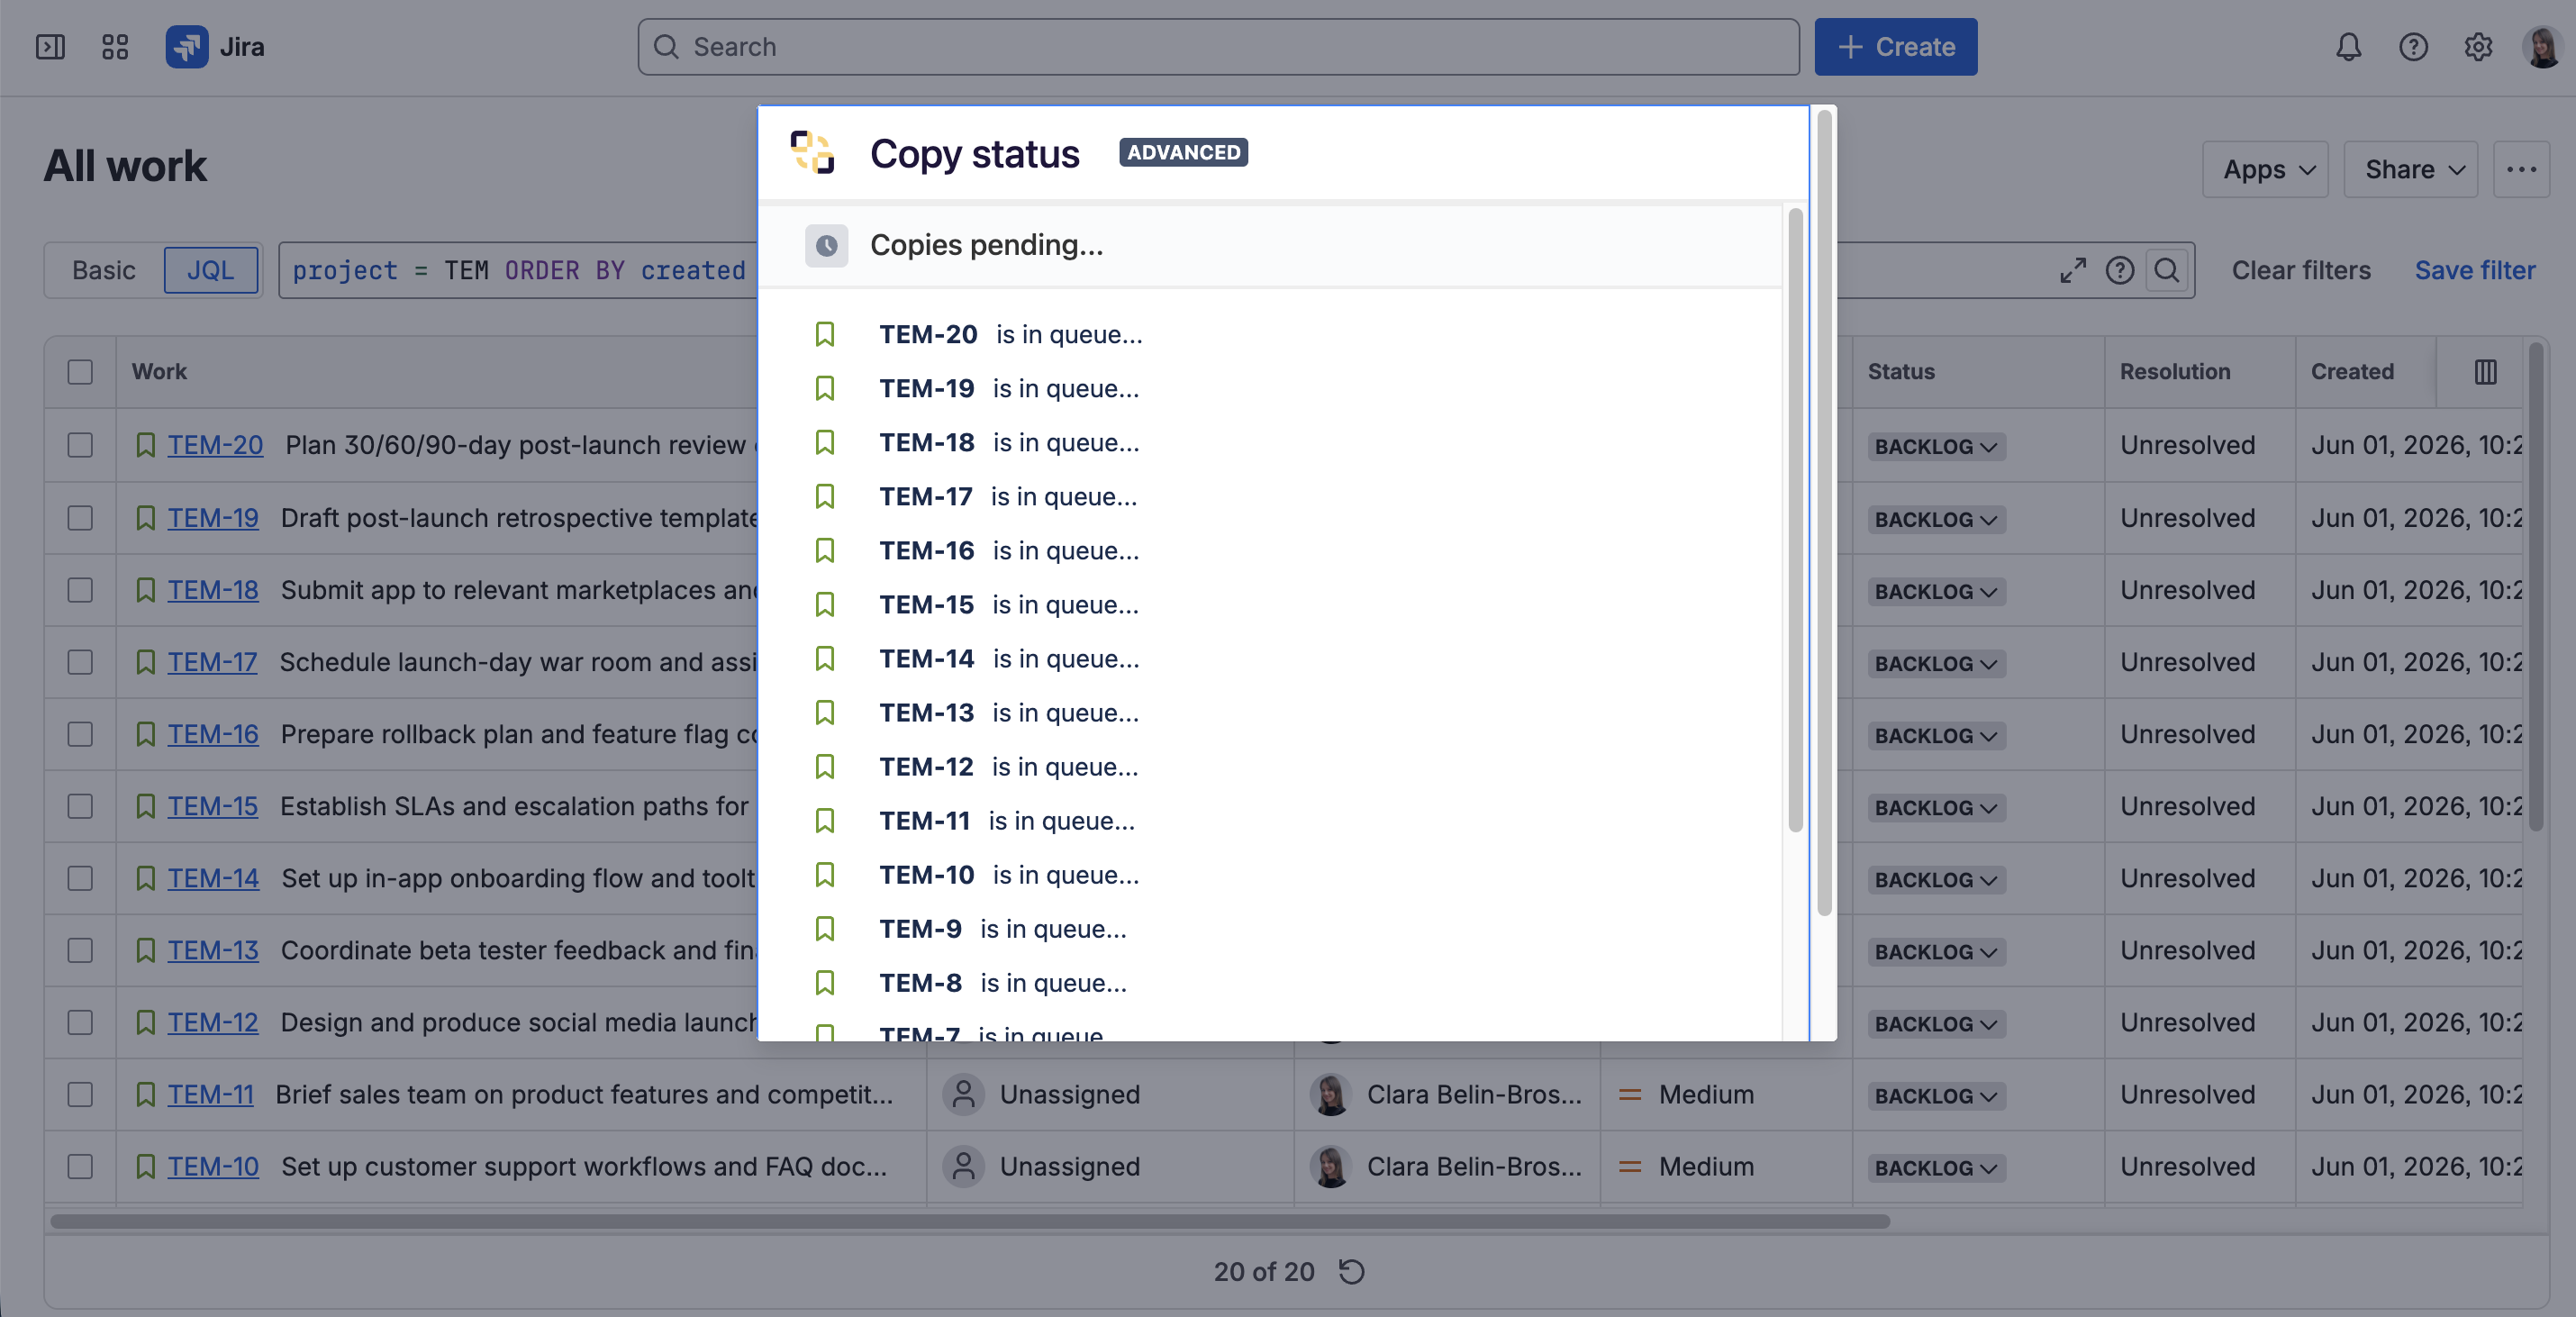Open the Apps dropdown

click(x=2265, y=169)
